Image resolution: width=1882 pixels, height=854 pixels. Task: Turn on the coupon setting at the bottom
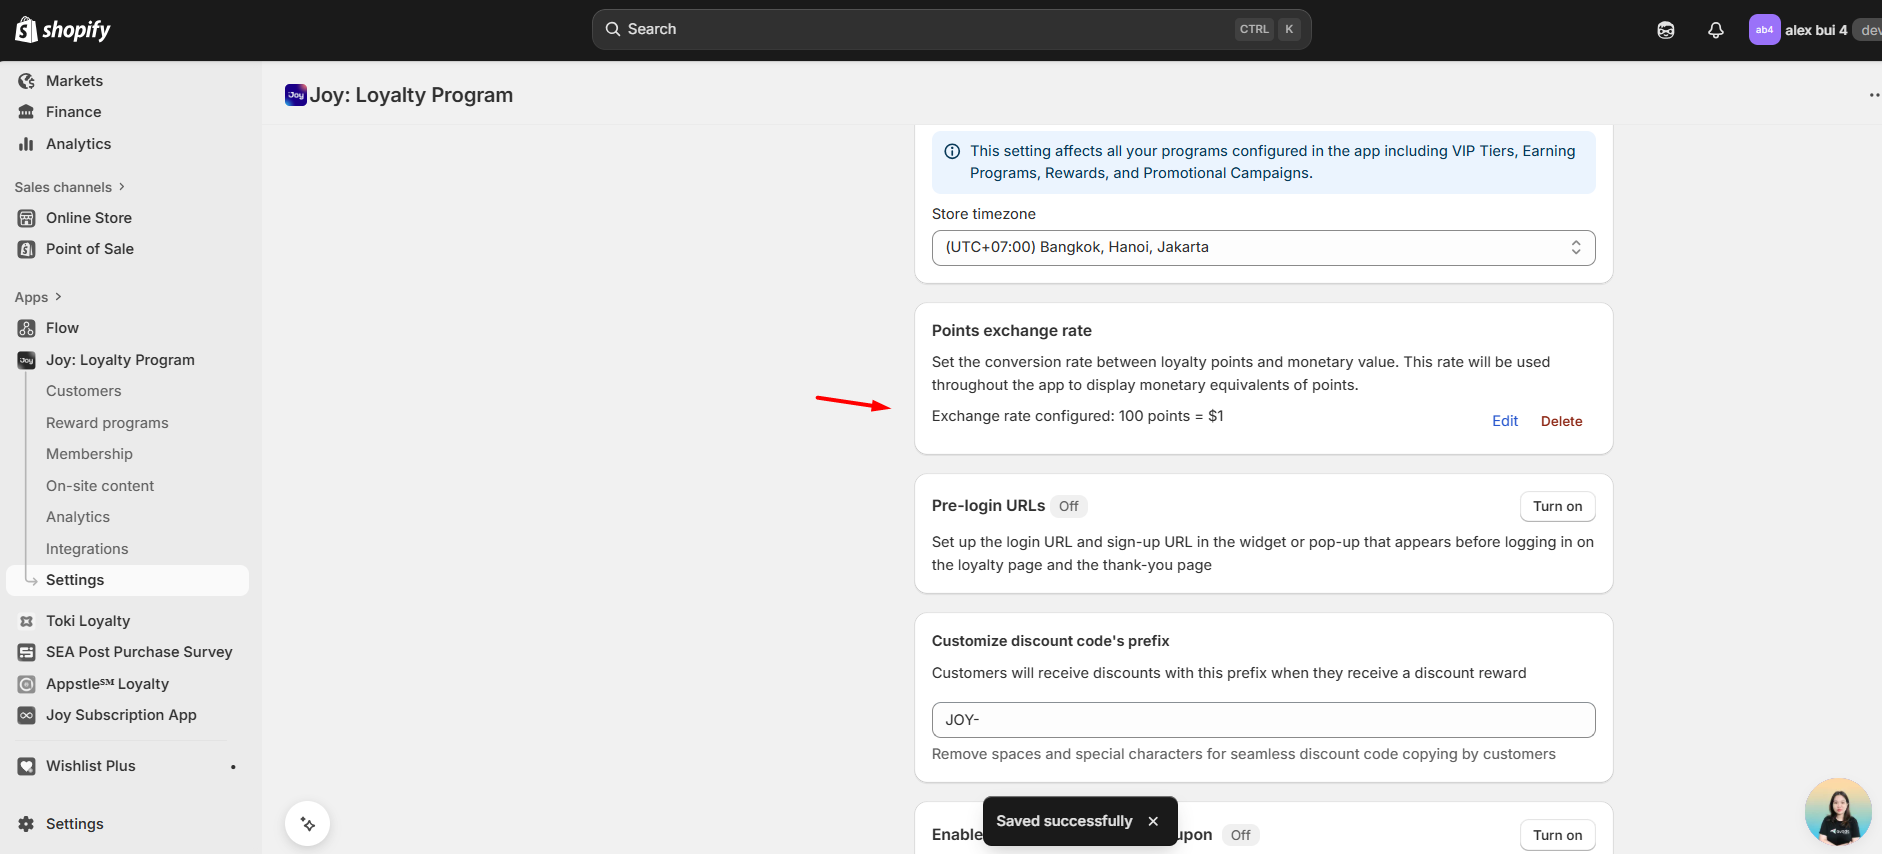(1557, 835)
